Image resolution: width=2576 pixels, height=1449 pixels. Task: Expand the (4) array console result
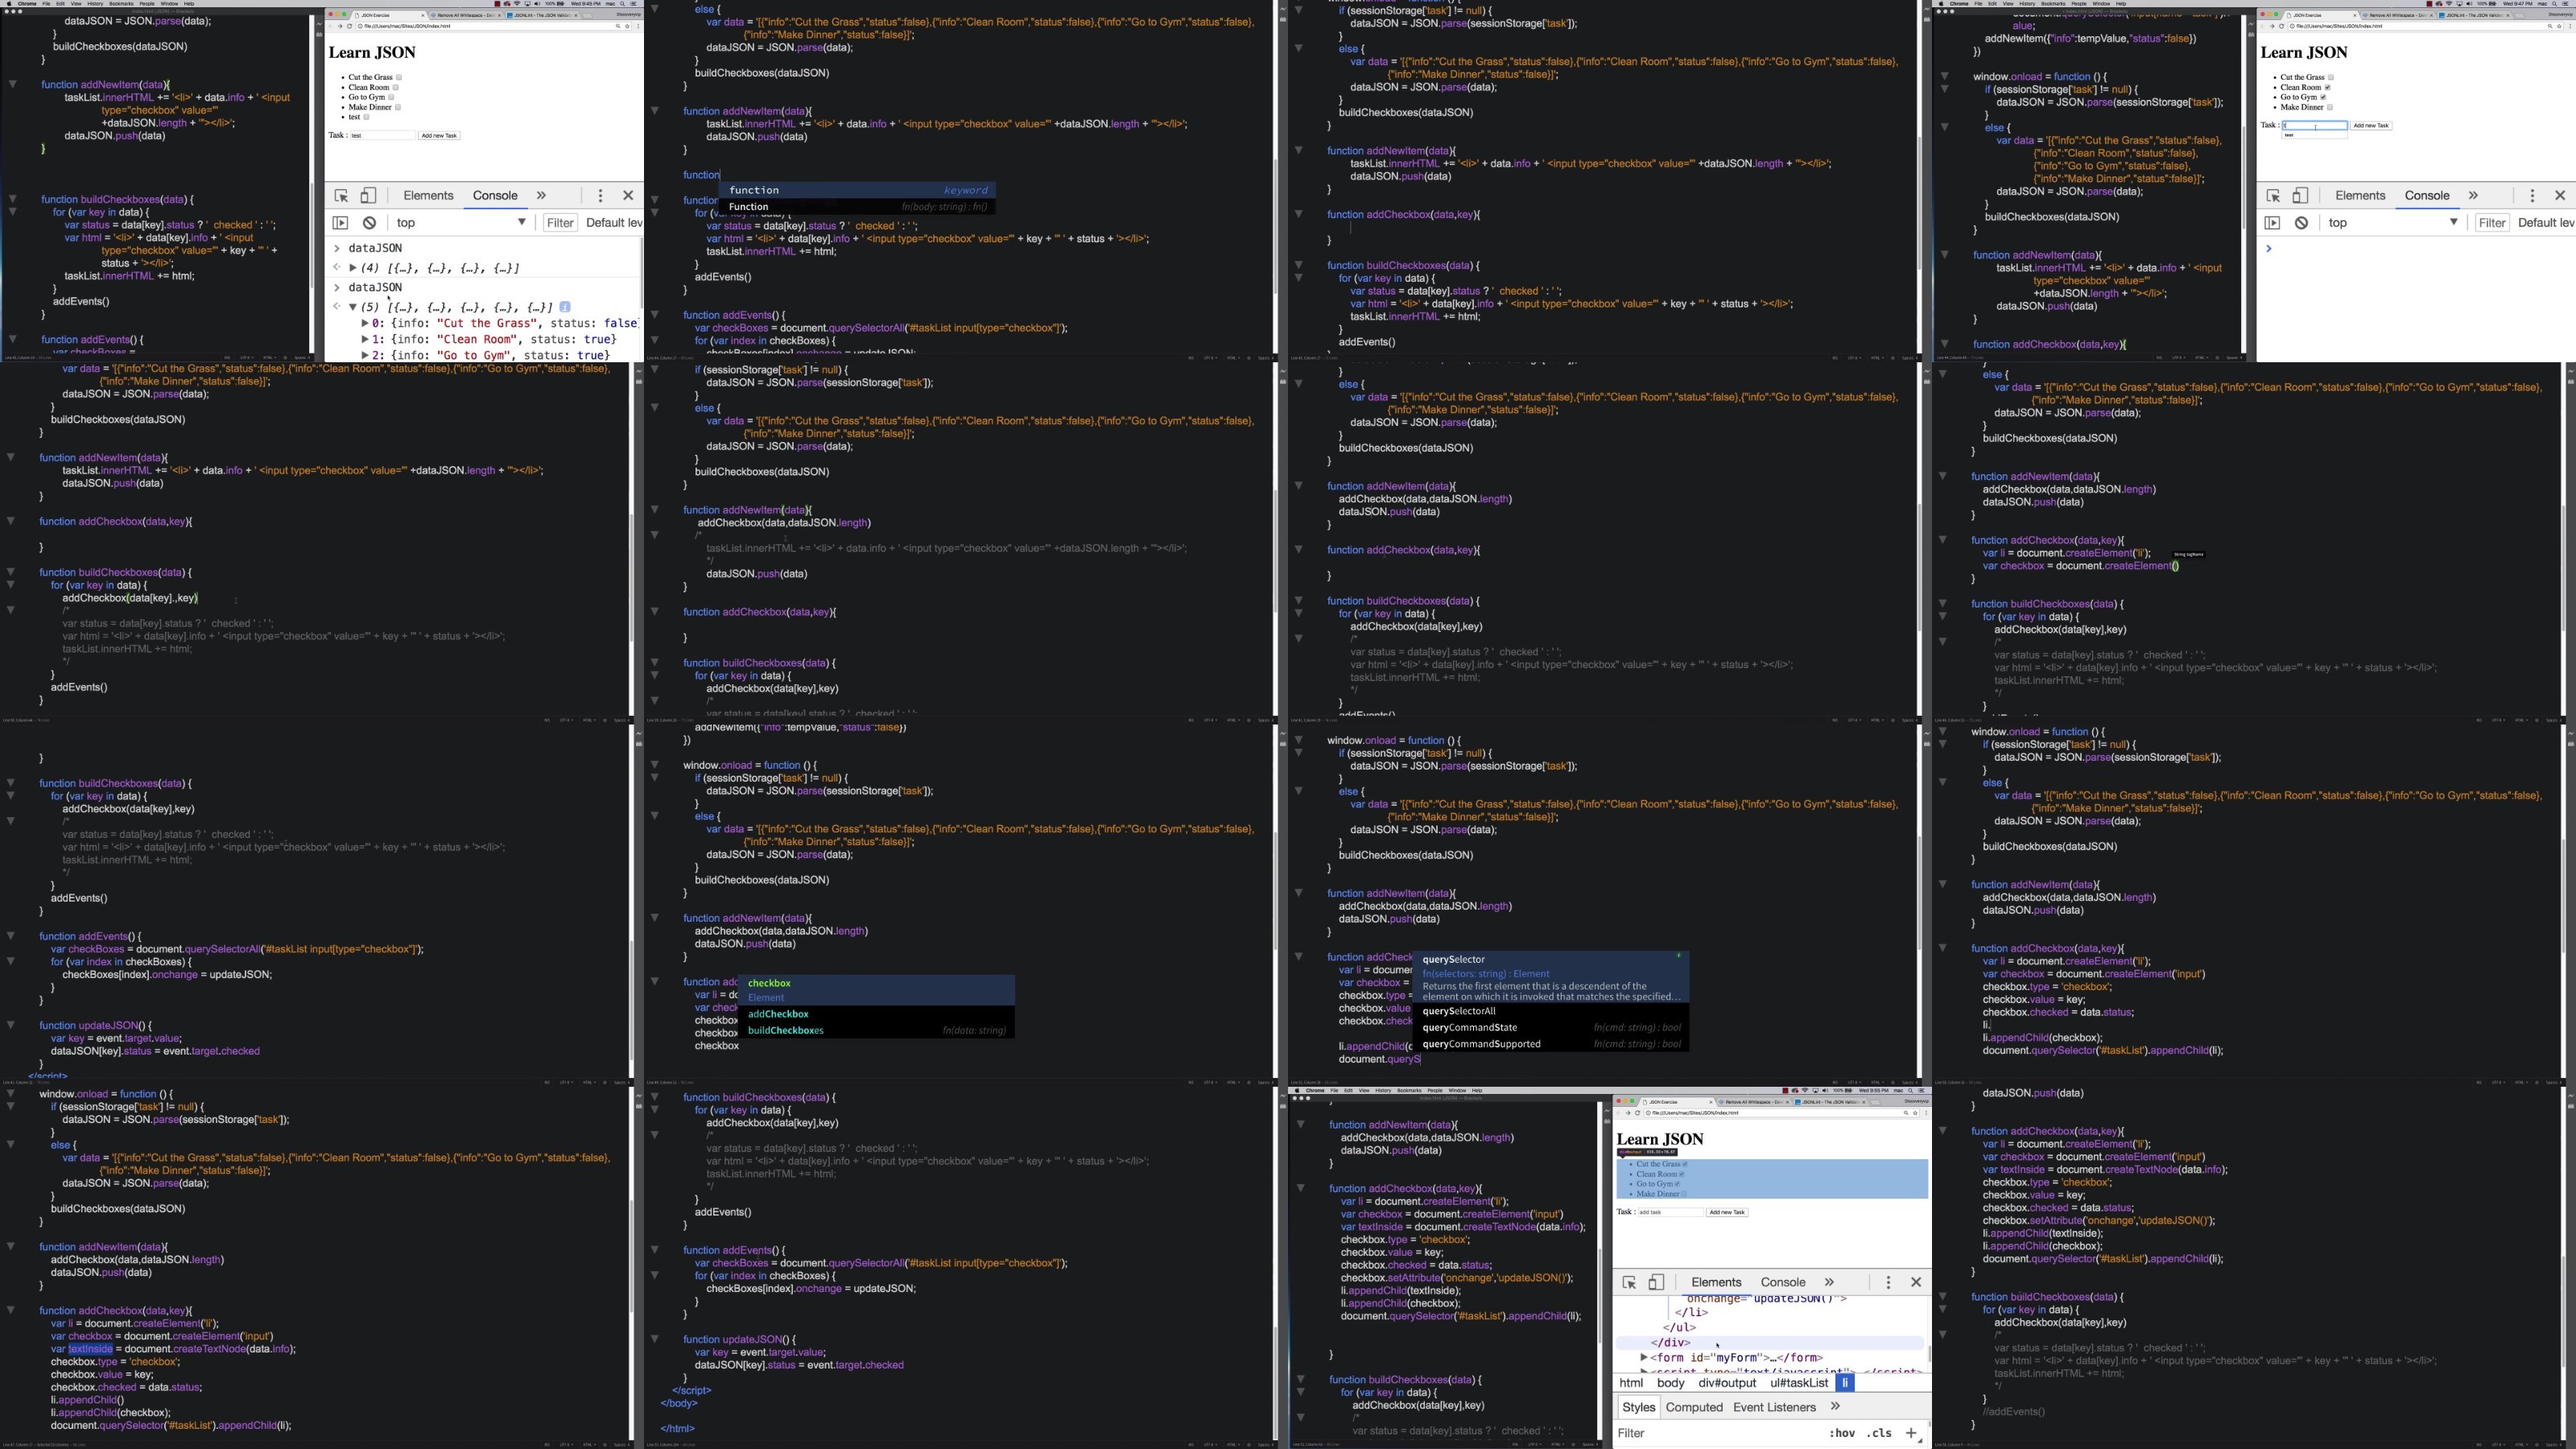pos(353,268)
